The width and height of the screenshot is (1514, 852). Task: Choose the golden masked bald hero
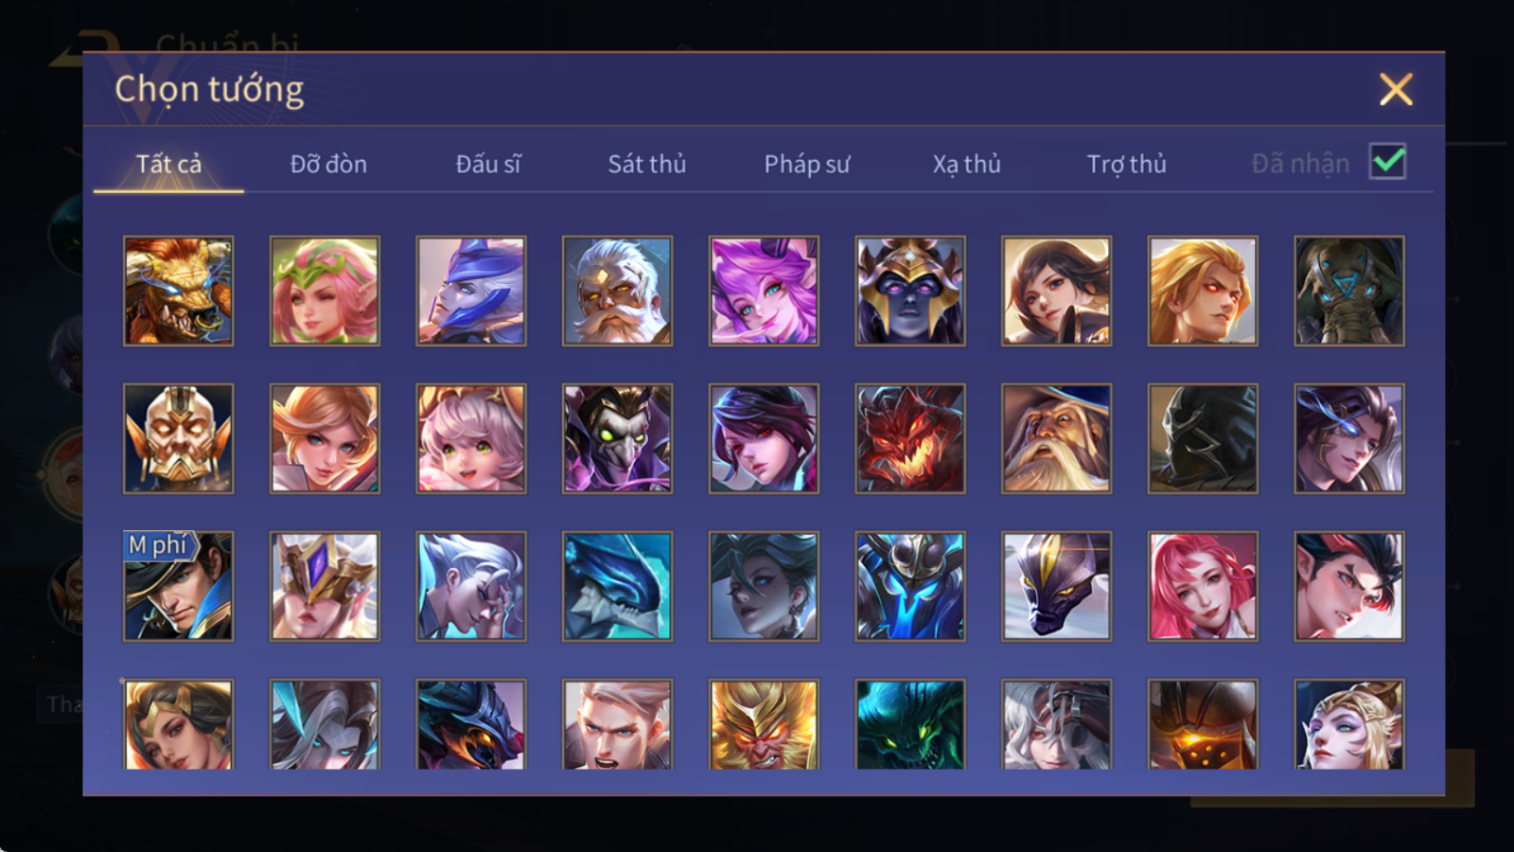coord(178,439)
